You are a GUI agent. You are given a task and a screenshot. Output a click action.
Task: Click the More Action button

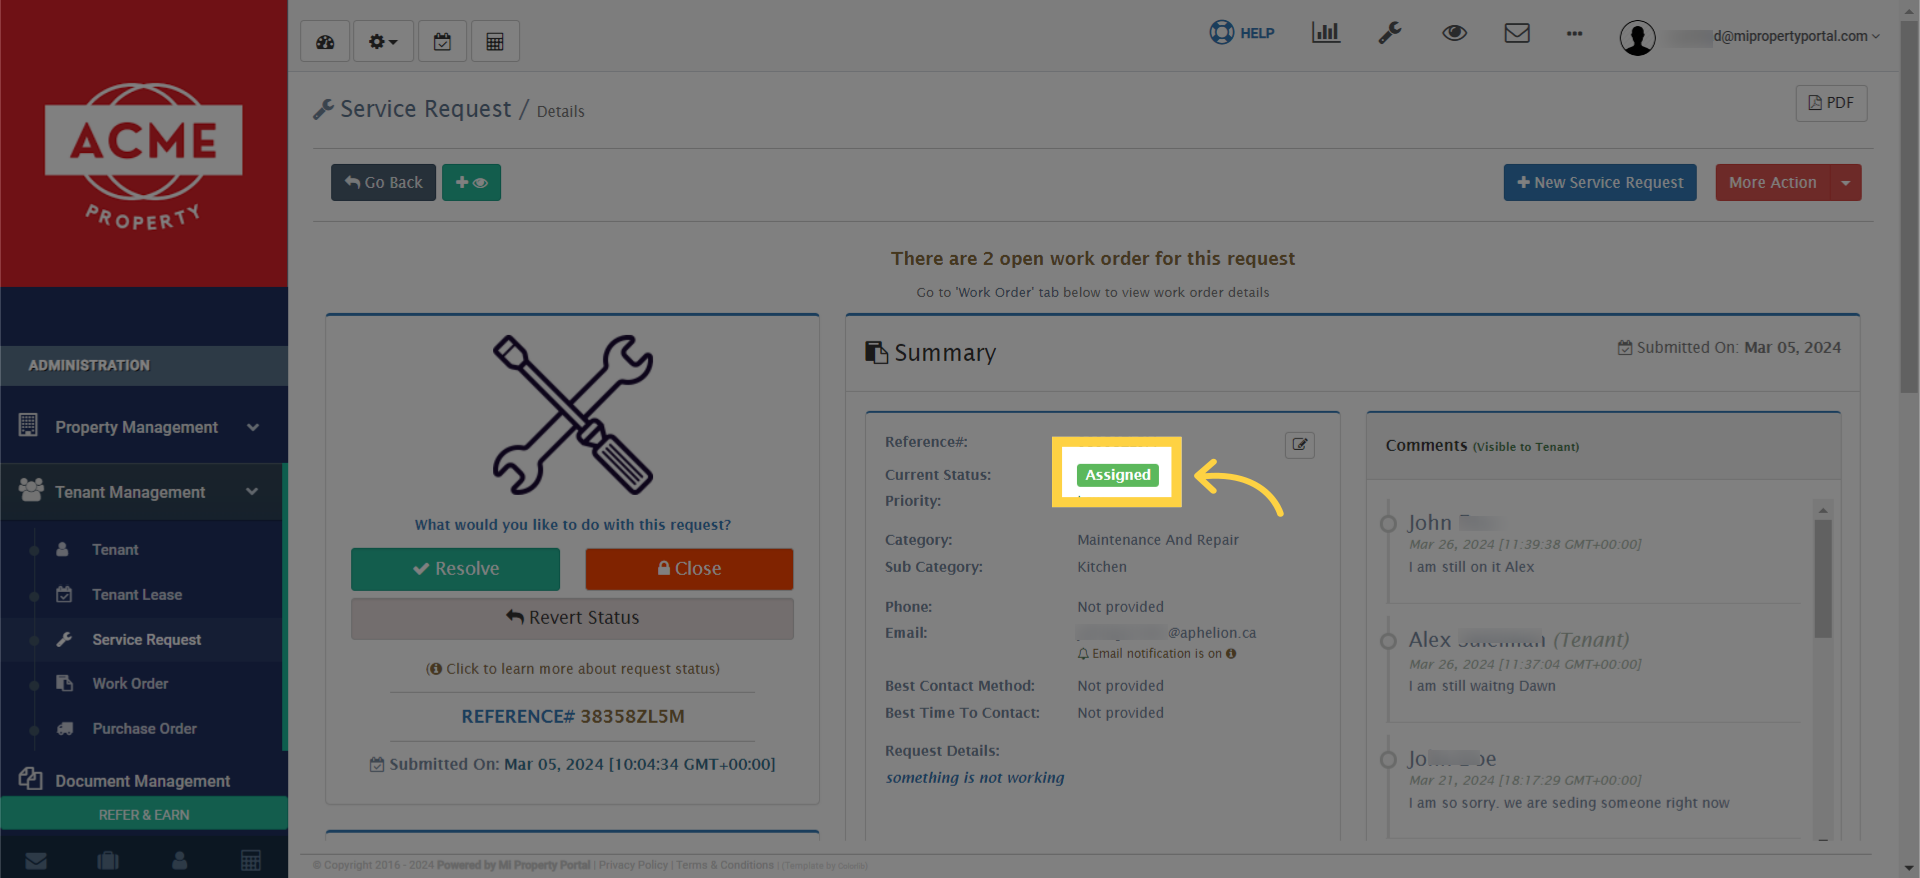coord(1772,182)
